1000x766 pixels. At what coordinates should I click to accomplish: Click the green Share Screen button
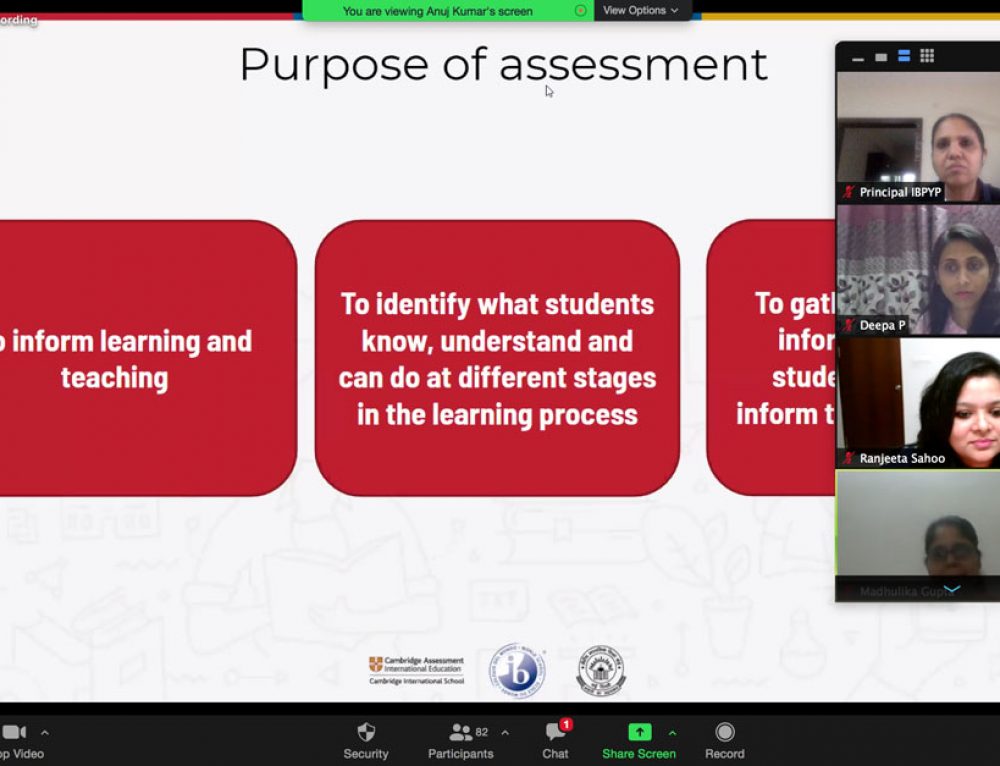pos(639,740)
